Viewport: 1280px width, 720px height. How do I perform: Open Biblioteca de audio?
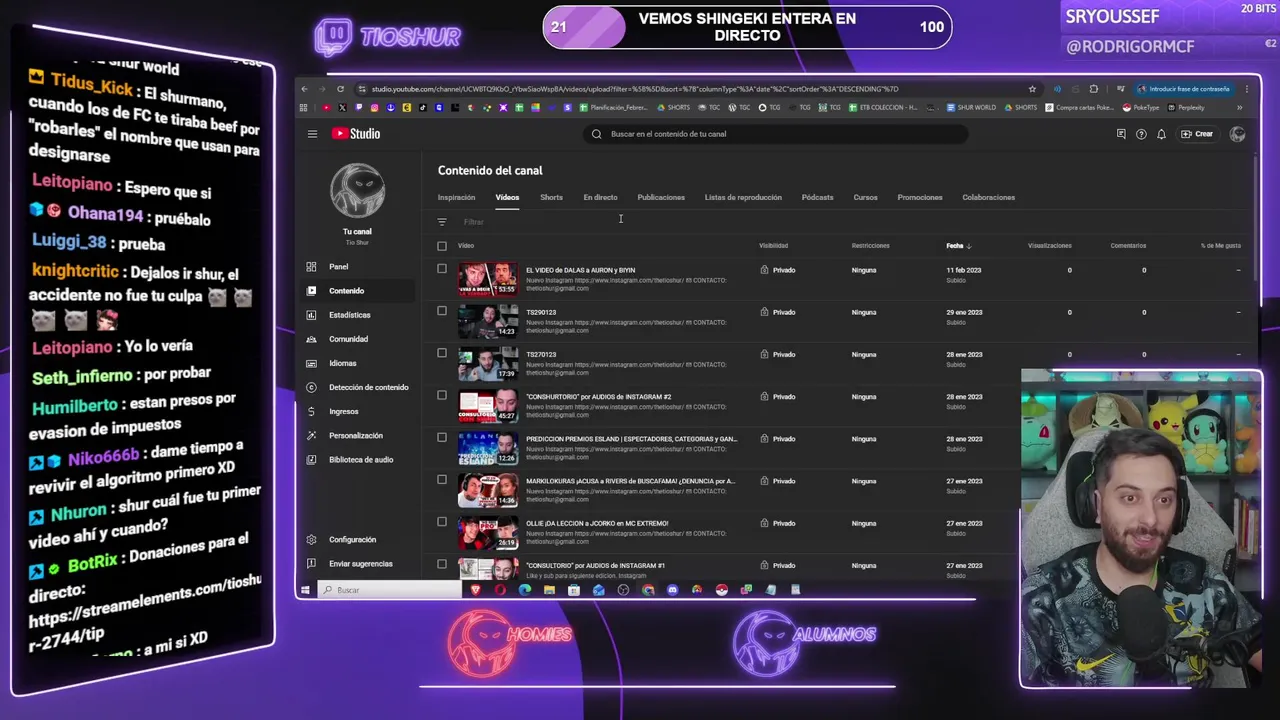point(360,459)
